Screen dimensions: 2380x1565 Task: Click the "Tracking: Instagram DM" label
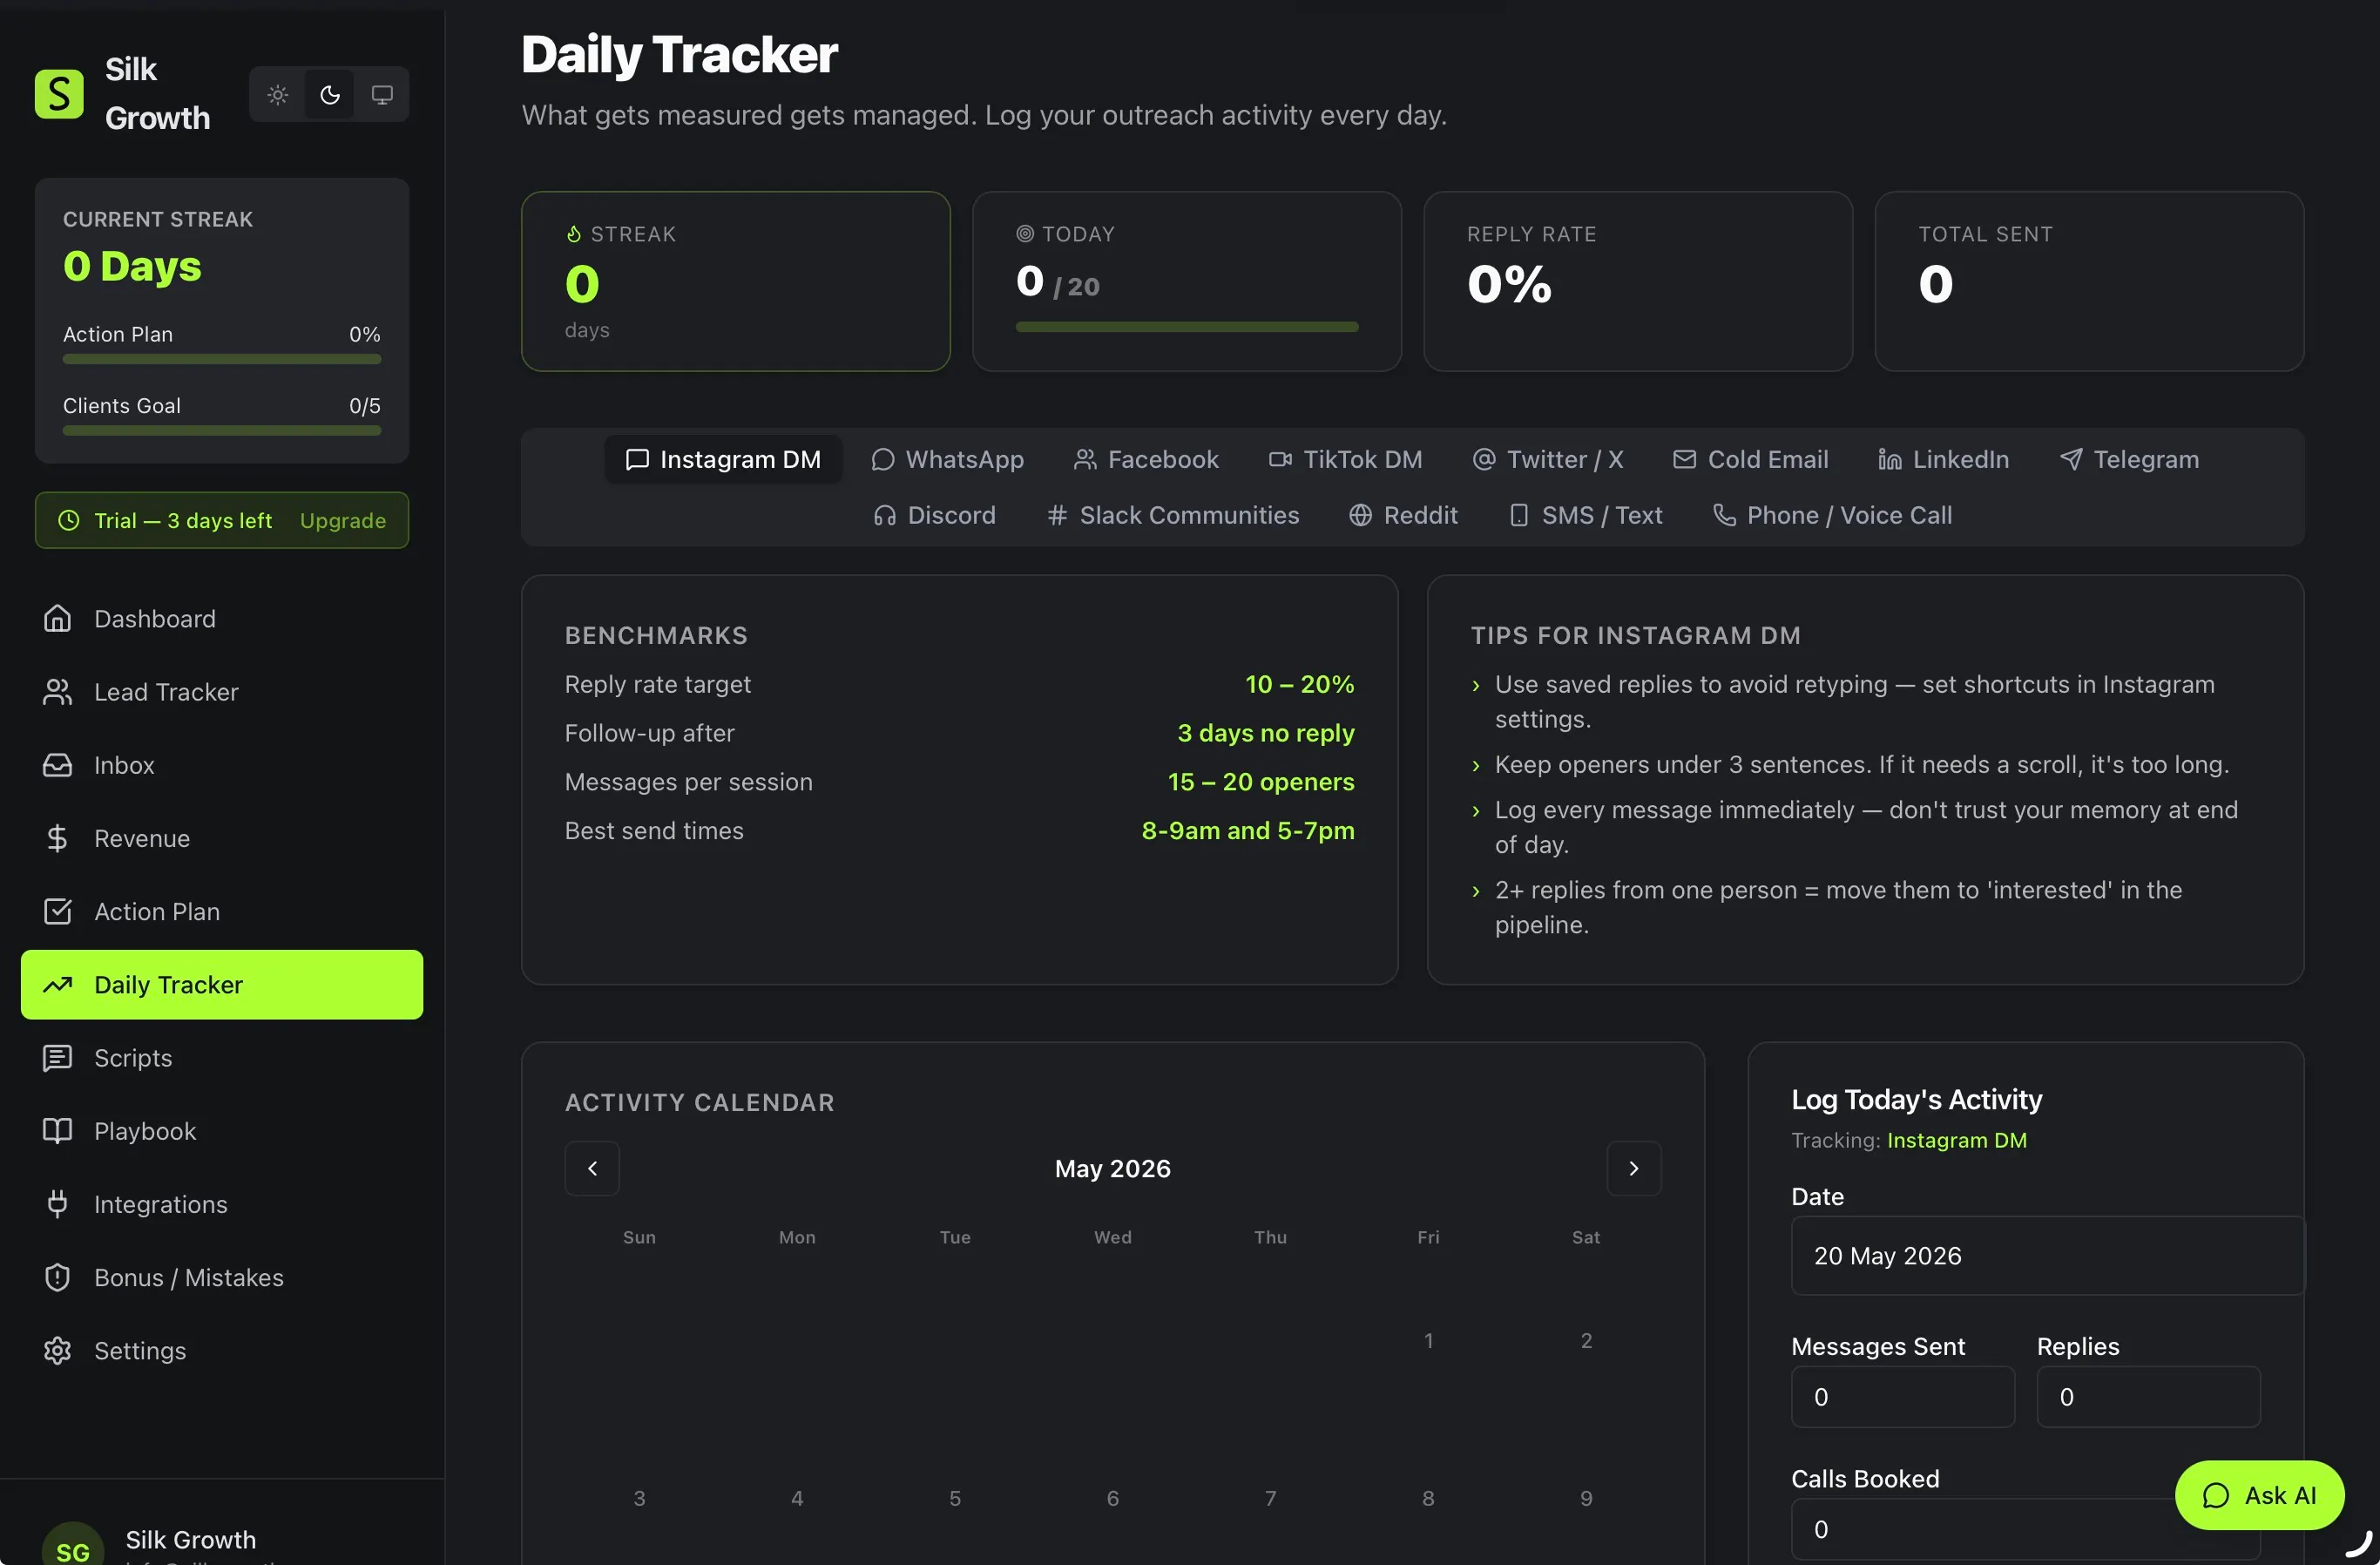pyautogui.click(x=1909, y=1140)
